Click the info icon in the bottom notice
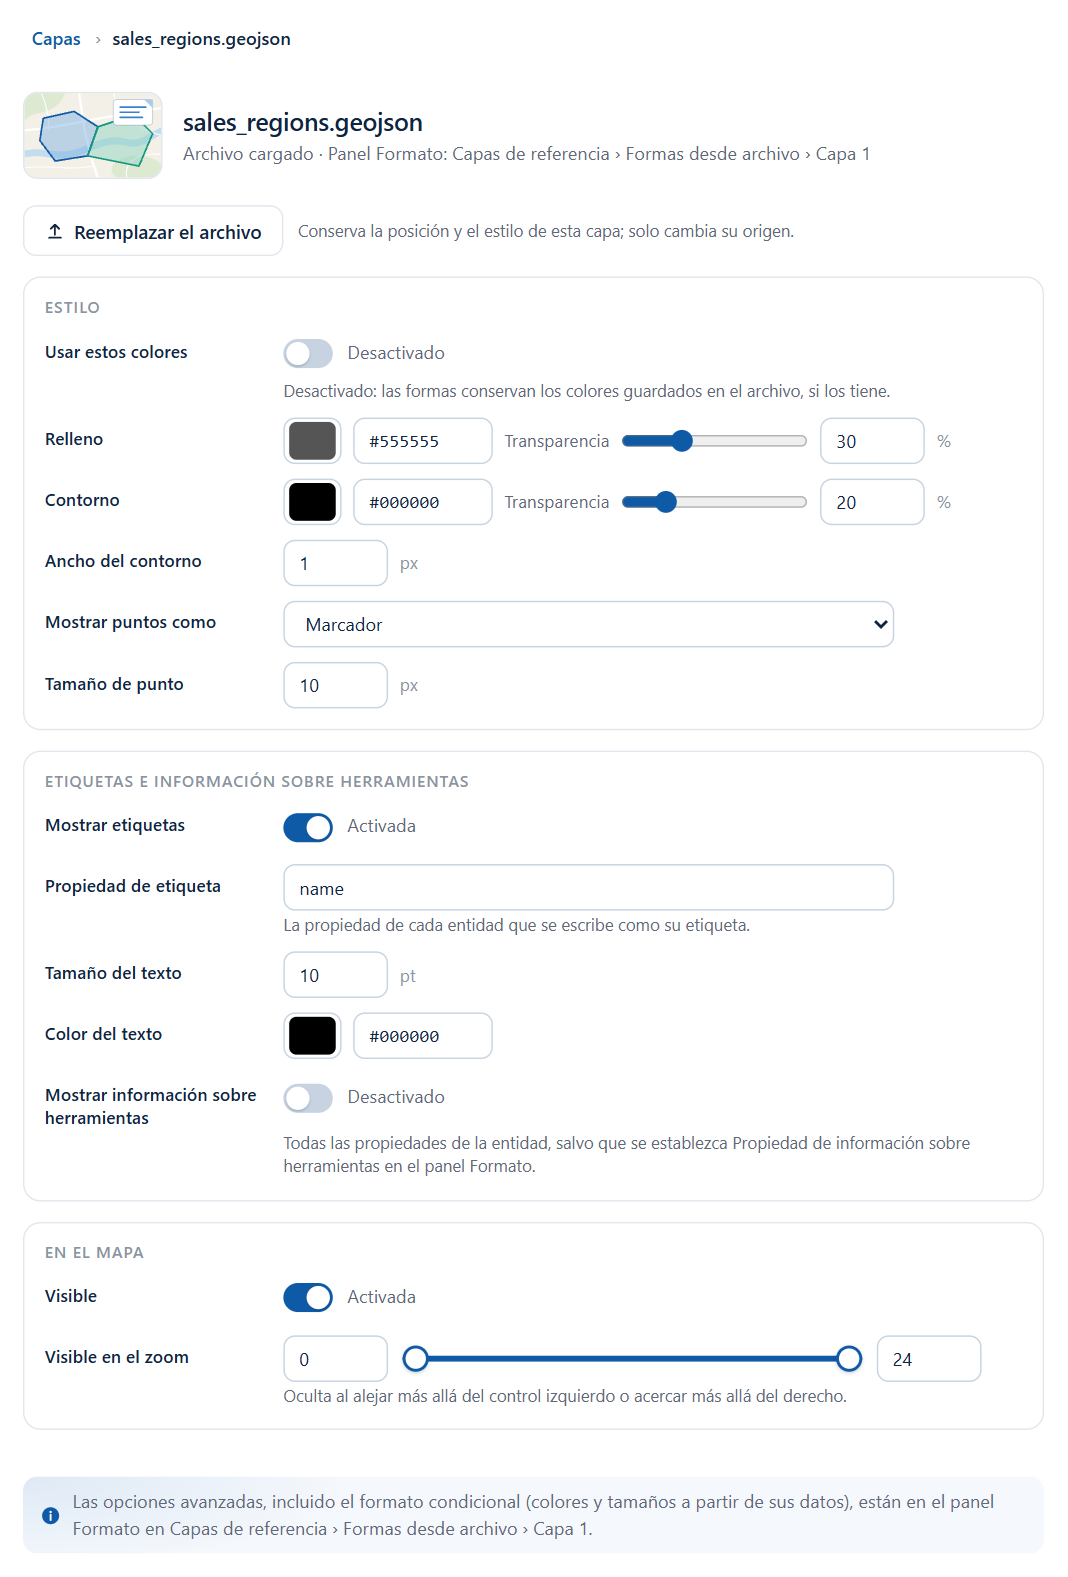The height and width of the screenshot is (1577, 1068). (x=50, y=1515)
